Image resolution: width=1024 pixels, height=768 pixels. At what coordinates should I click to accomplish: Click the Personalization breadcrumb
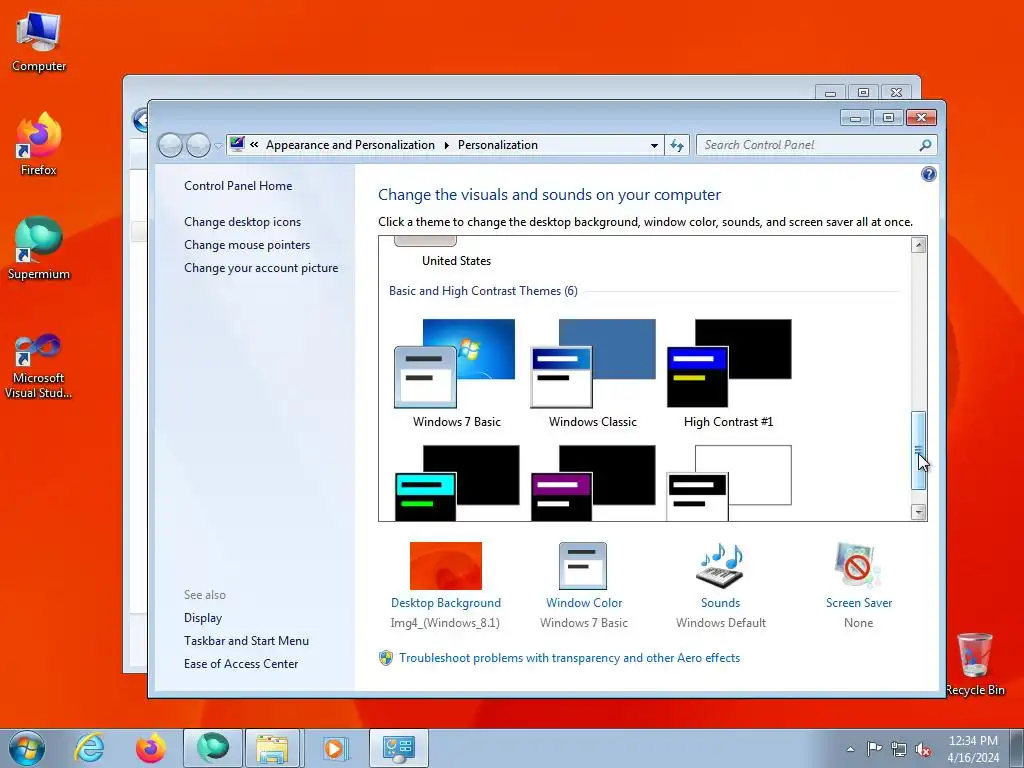[x=498, y=145]
